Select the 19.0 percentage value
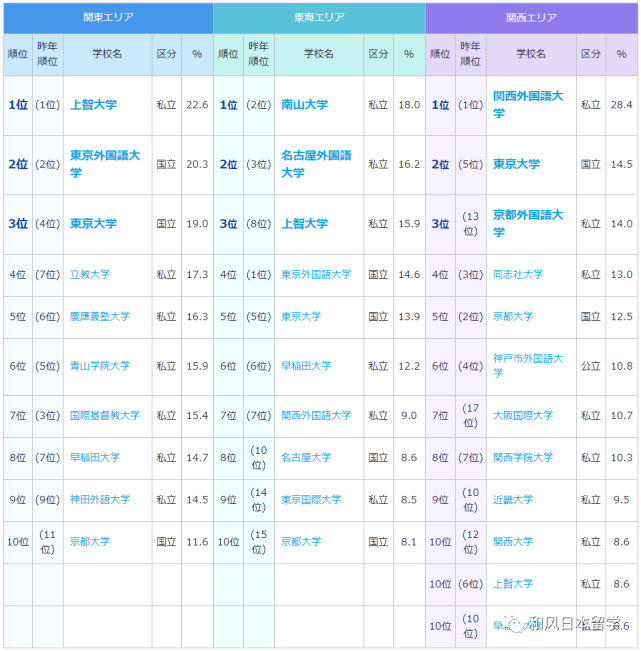Image resolution: width=641 pixels, height=651 pixels. coord(197,223)
